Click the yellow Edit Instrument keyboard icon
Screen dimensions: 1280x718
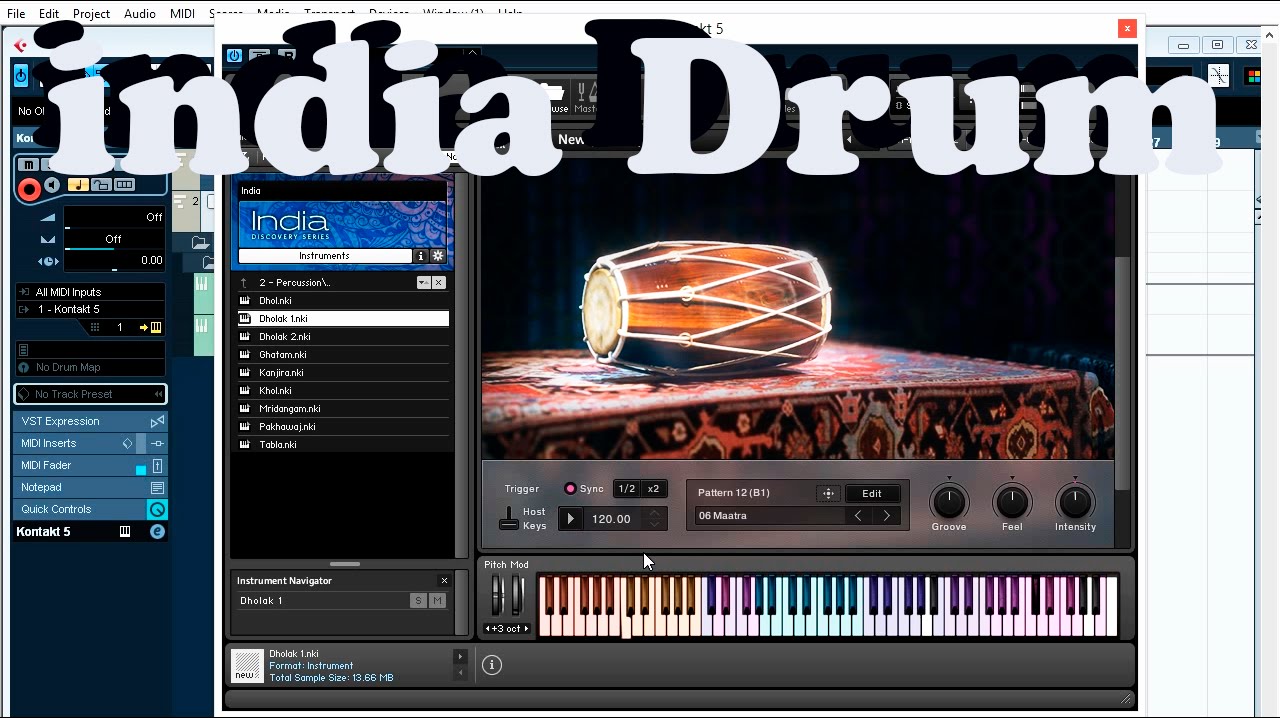click(156, 327)
